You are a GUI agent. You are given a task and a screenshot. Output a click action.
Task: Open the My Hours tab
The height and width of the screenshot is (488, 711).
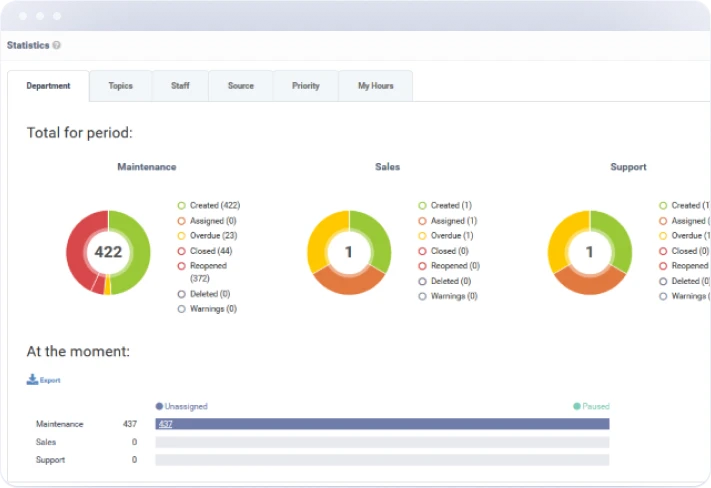click(x=376, y=86)
